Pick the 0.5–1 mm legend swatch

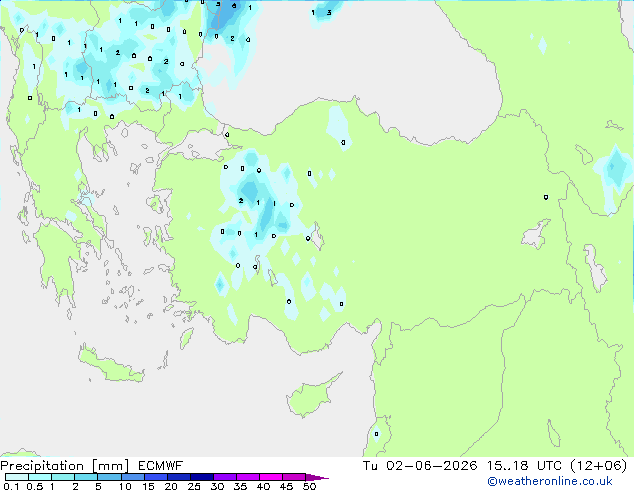coord(40,477)
